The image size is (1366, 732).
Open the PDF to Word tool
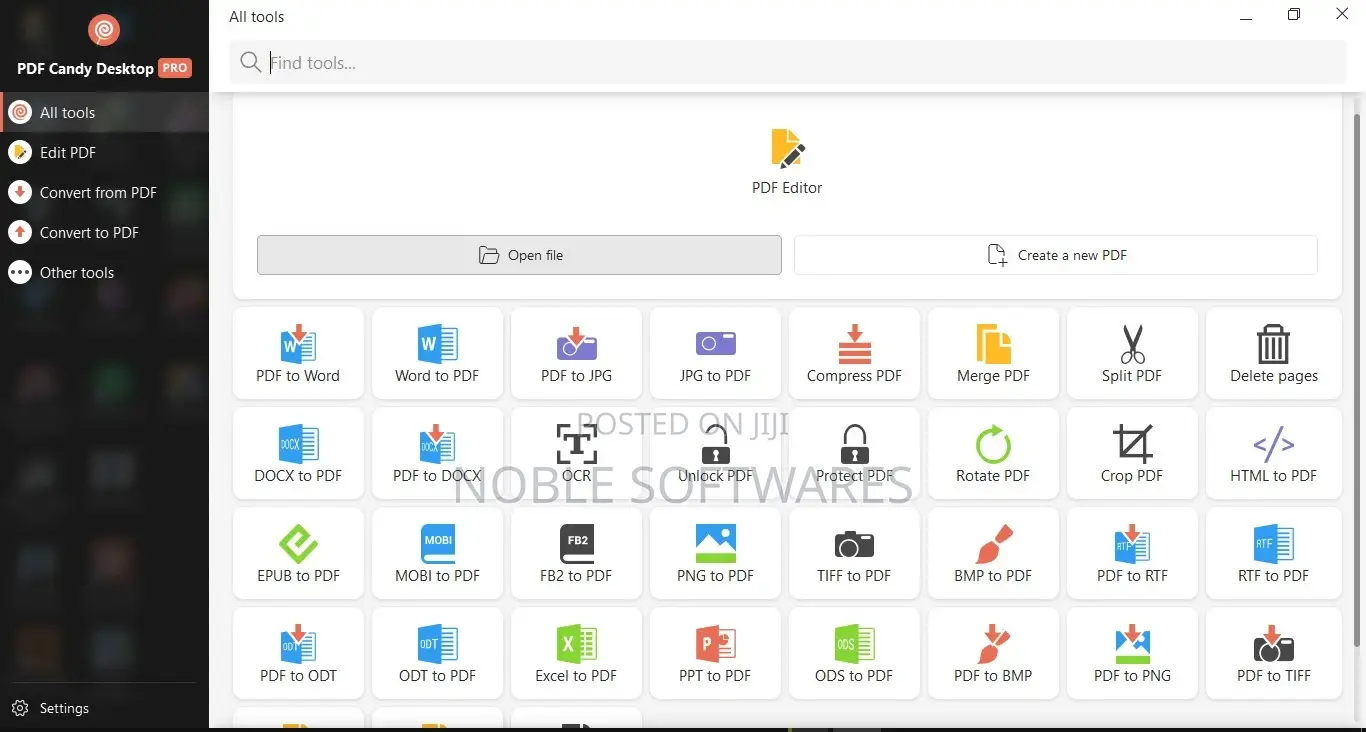click(x=298, y=353)
